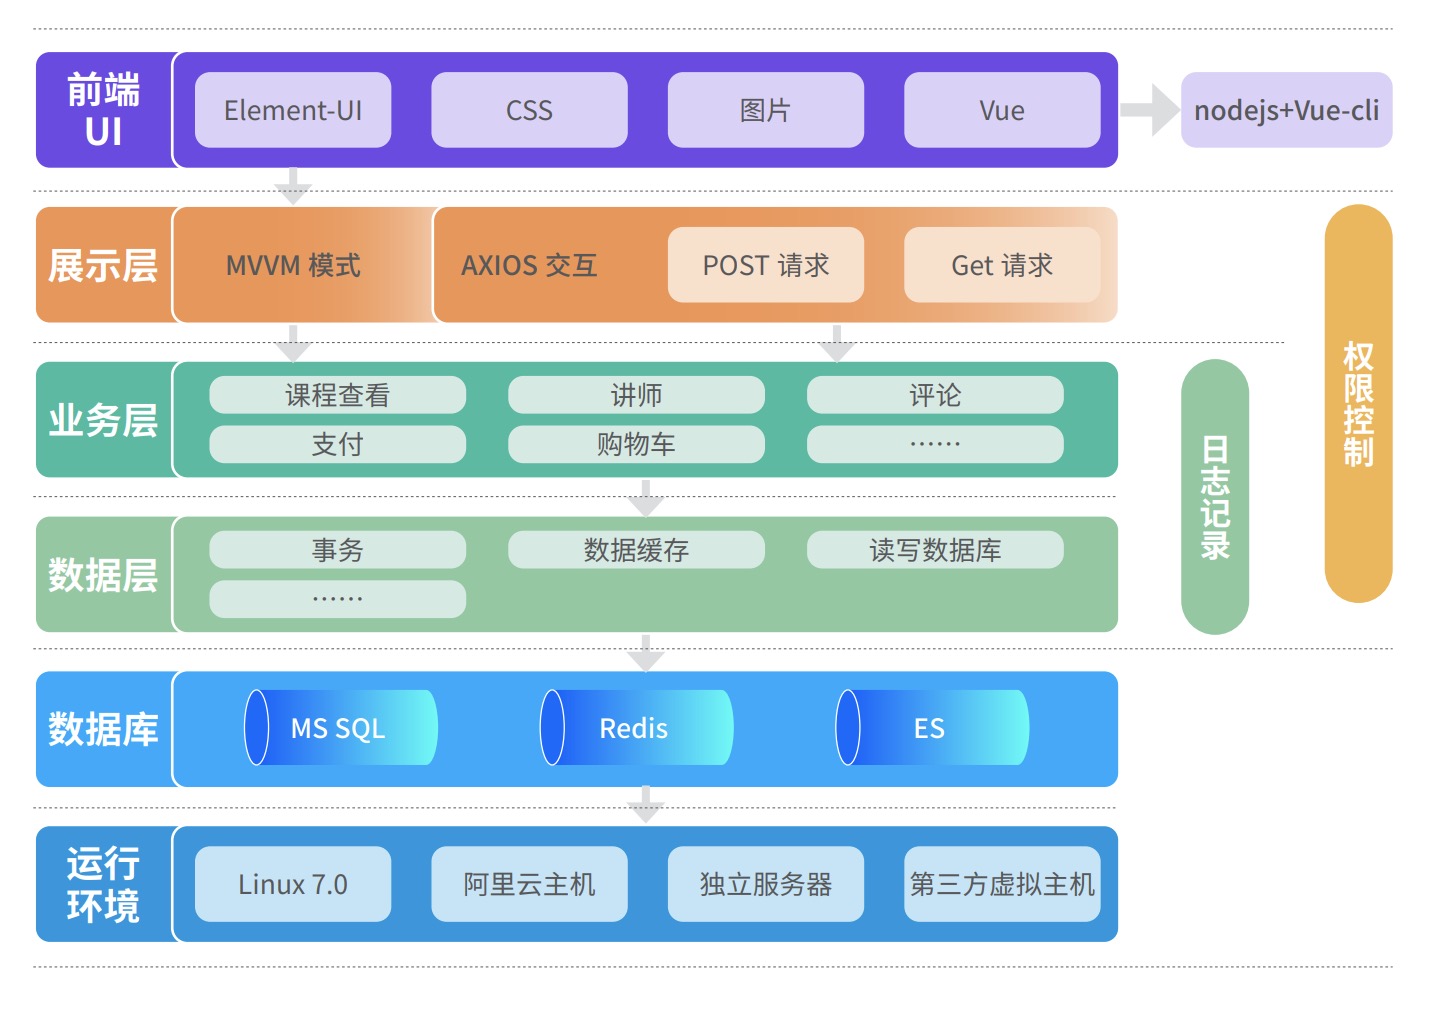Enable the POST 请求 option
1442x1010 pixels.
click(x=765, y=265)
